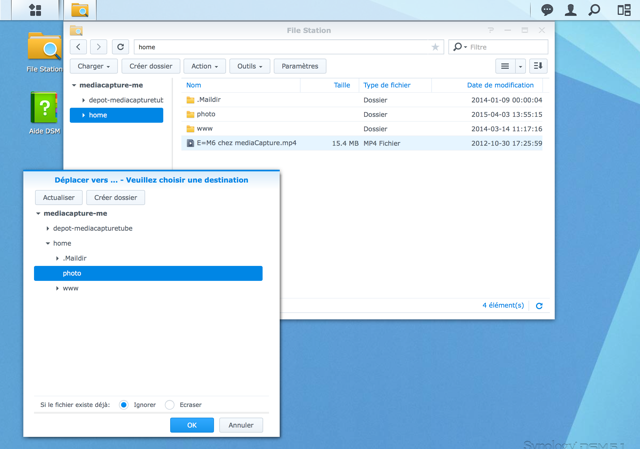
Task: Go back in File Station navigation
Action: [x=78, y=47]
